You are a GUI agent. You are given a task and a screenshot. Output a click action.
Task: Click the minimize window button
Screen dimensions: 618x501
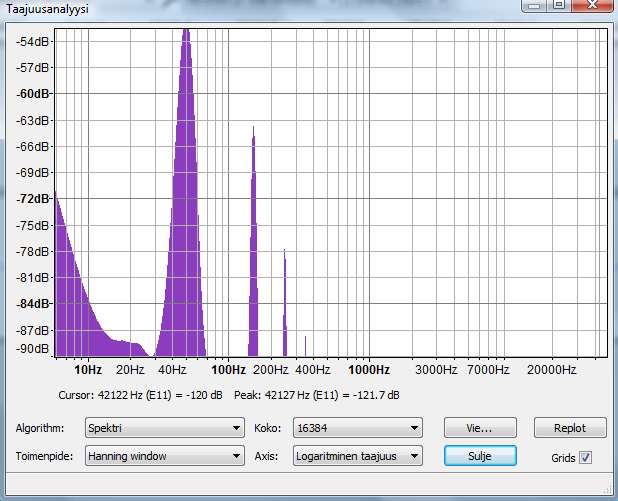pos(534,5)
